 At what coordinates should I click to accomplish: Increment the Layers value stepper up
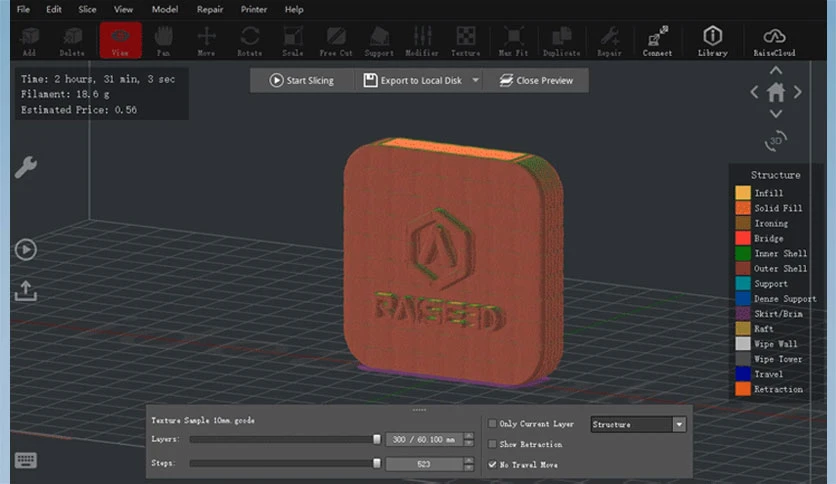click(x=469, y=436)
